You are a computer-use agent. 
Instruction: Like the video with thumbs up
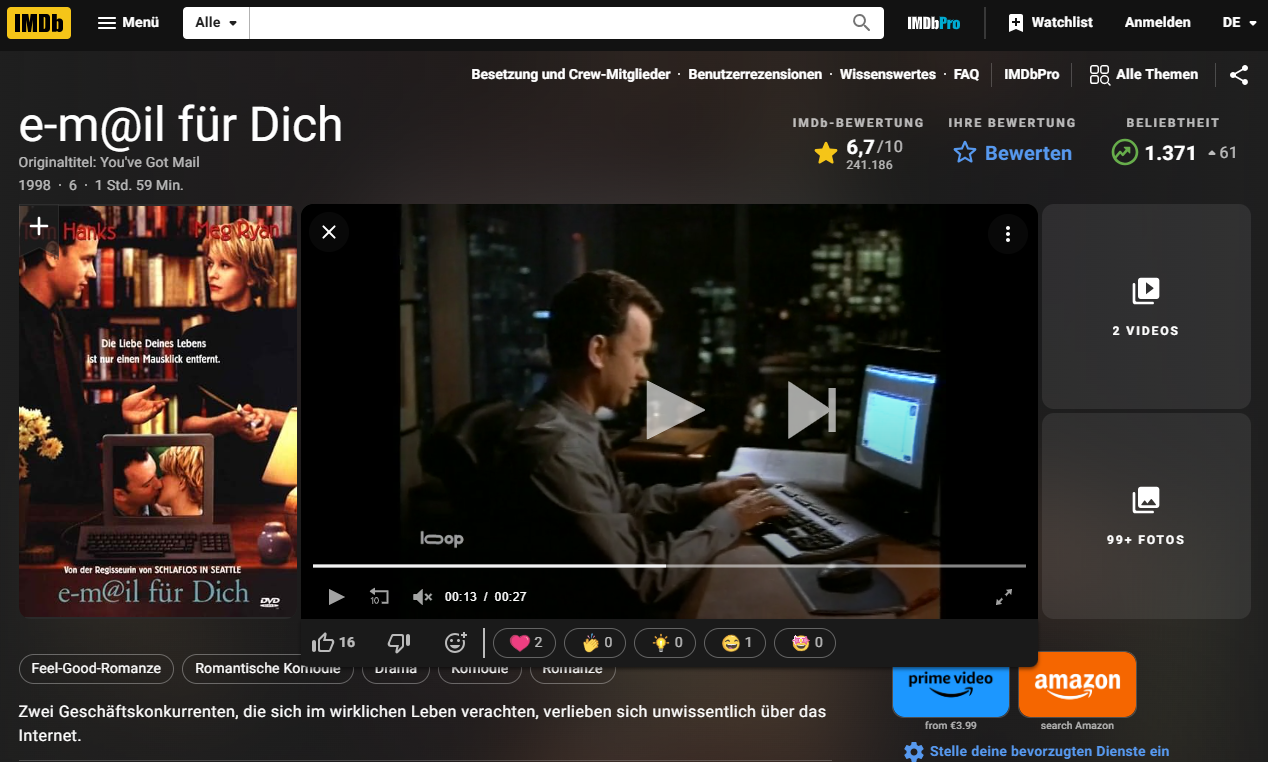(x=324, y=643)
